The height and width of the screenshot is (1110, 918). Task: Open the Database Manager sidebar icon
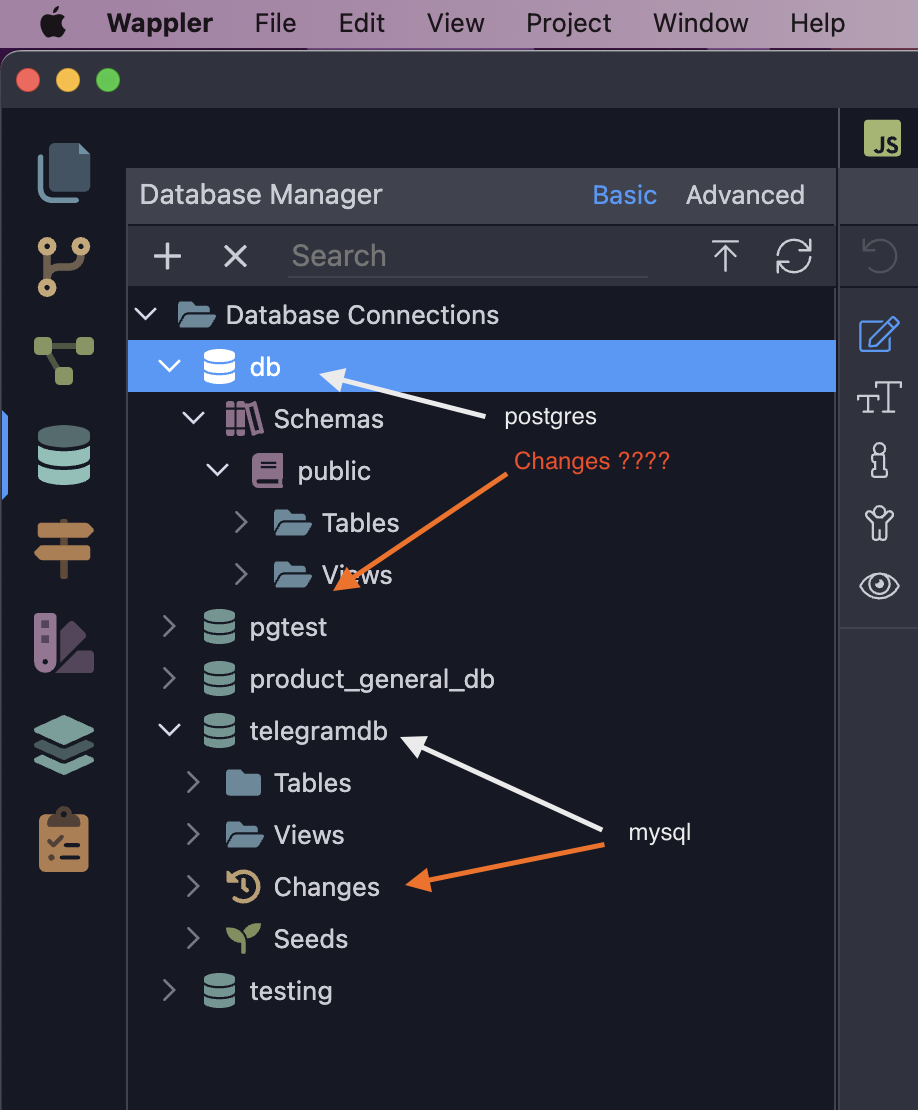64,454
